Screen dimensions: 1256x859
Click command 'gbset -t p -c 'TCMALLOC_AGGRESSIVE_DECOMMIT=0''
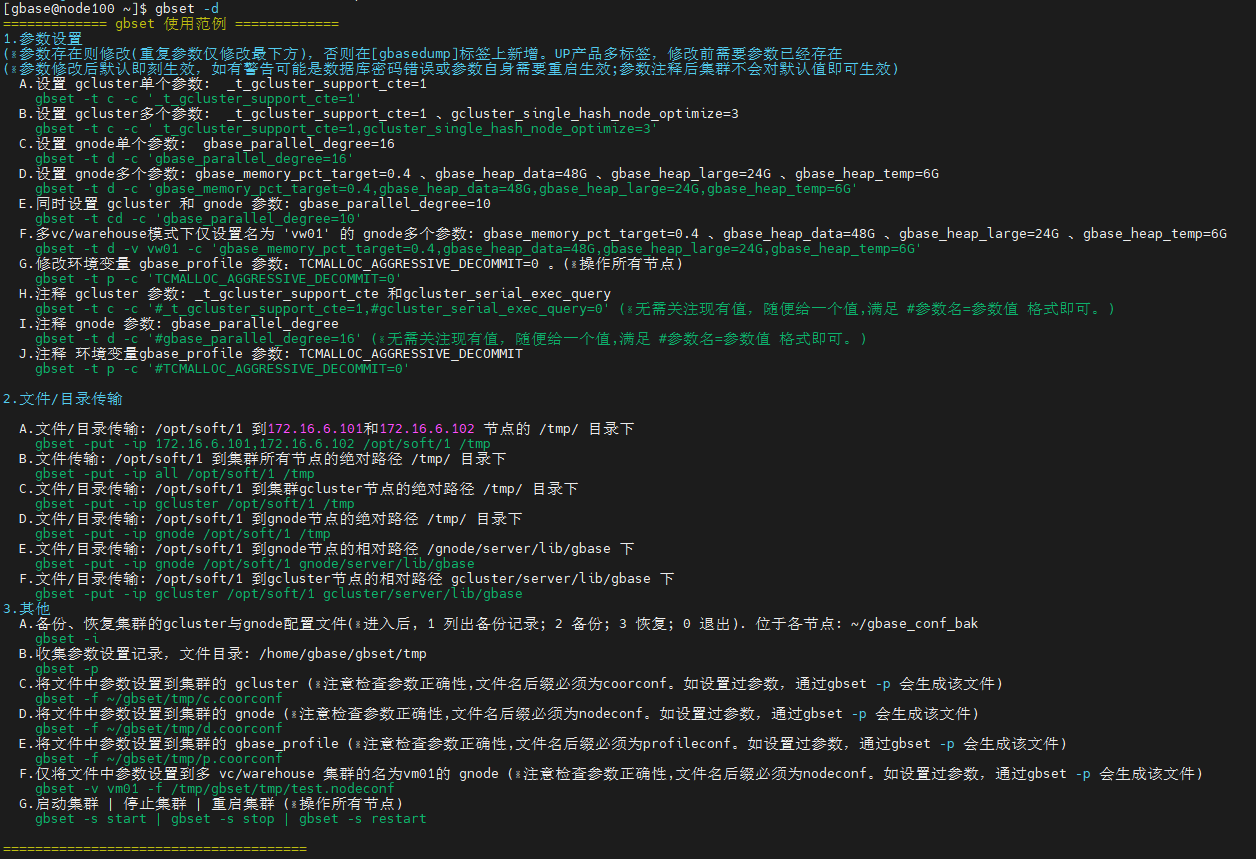219,278
